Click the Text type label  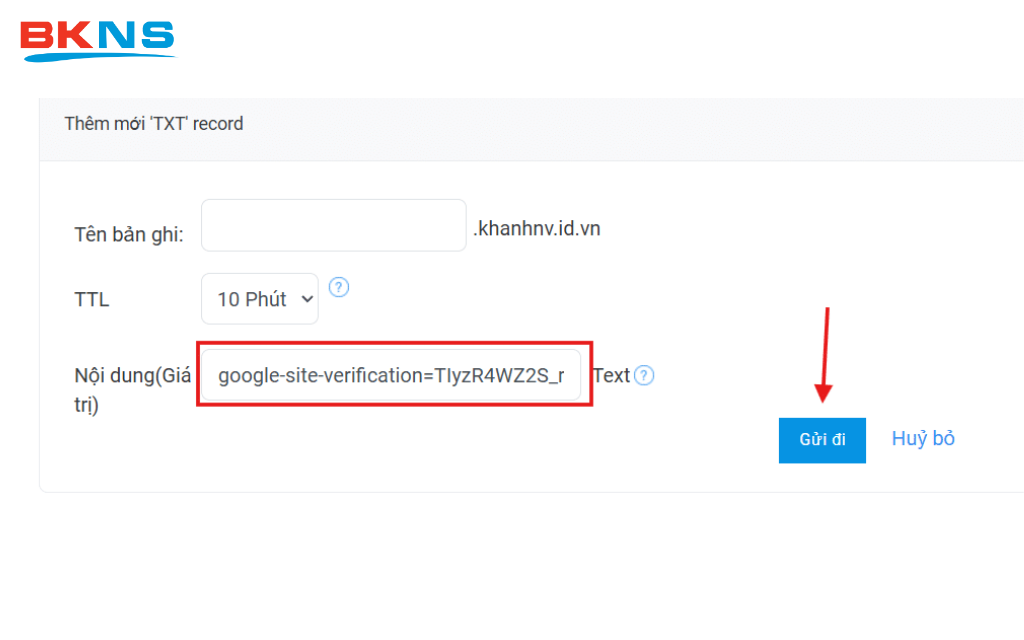pyautogui.click(x=611, y=376)
